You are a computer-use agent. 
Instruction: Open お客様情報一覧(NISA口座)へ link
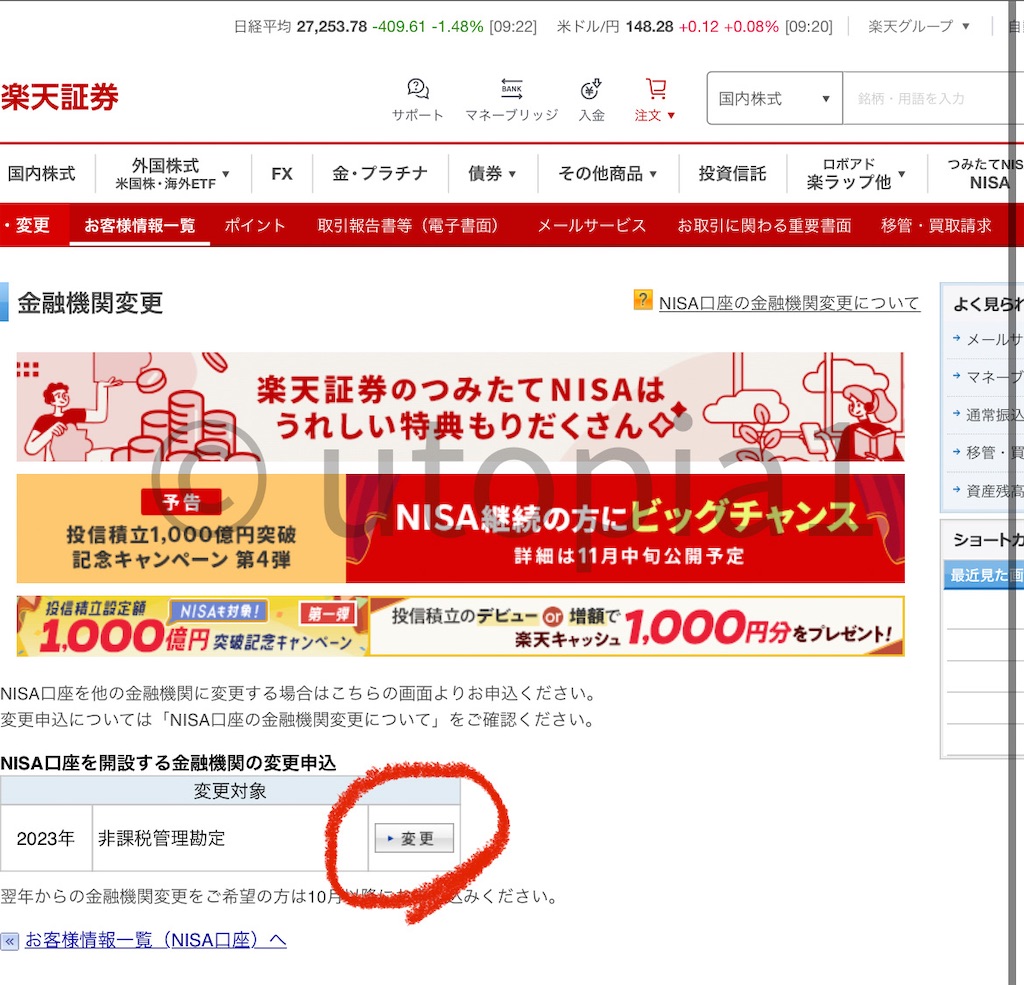[x=155, y=941]
